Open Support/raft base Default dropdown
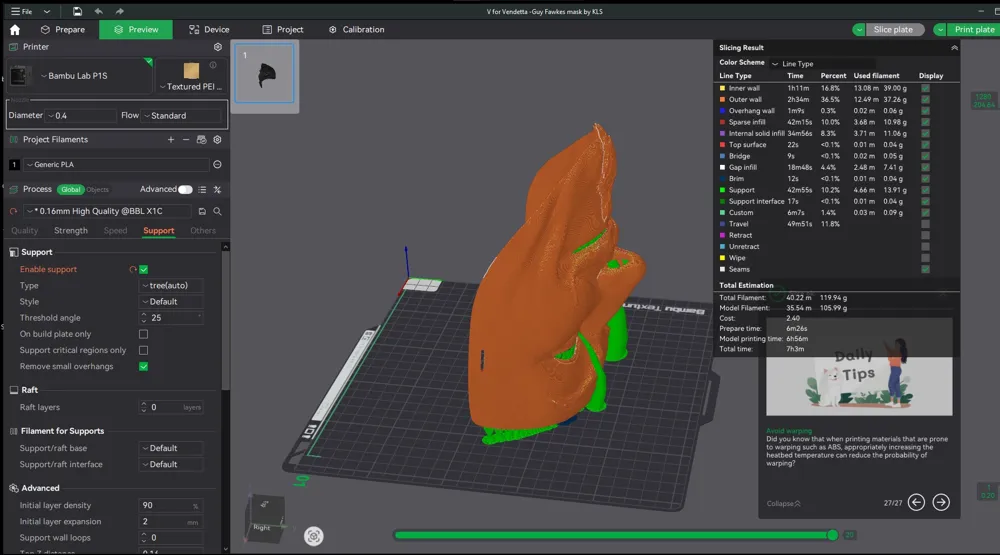 pyautogui.click(x=171, y=448)
